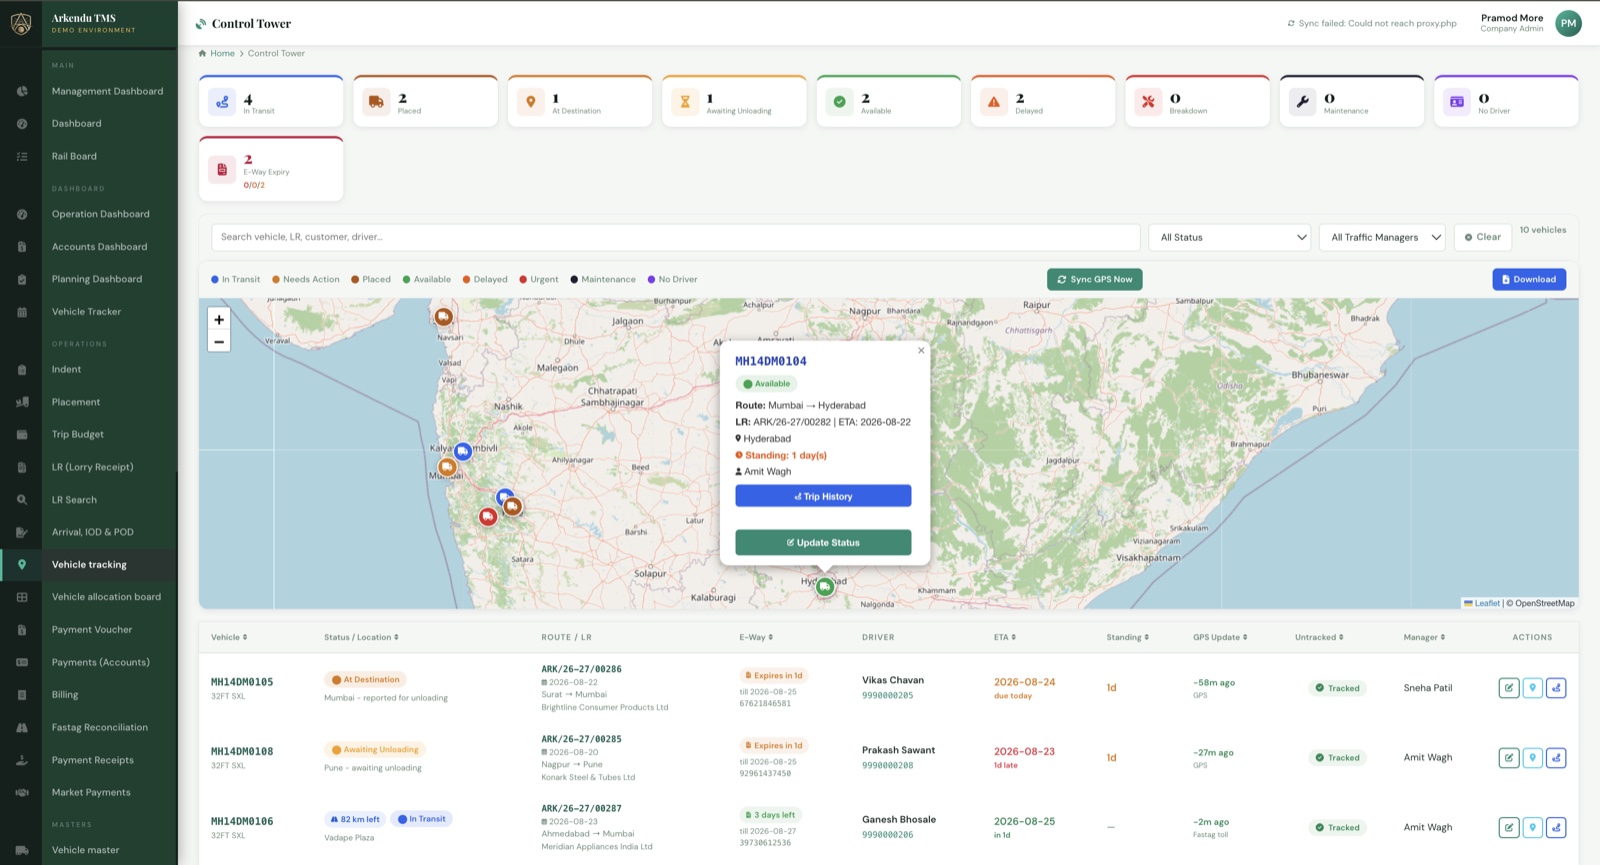1600x865 pixels.
Task: Click edit icon for MH14DM0108 row
Action: point(1509,758)
